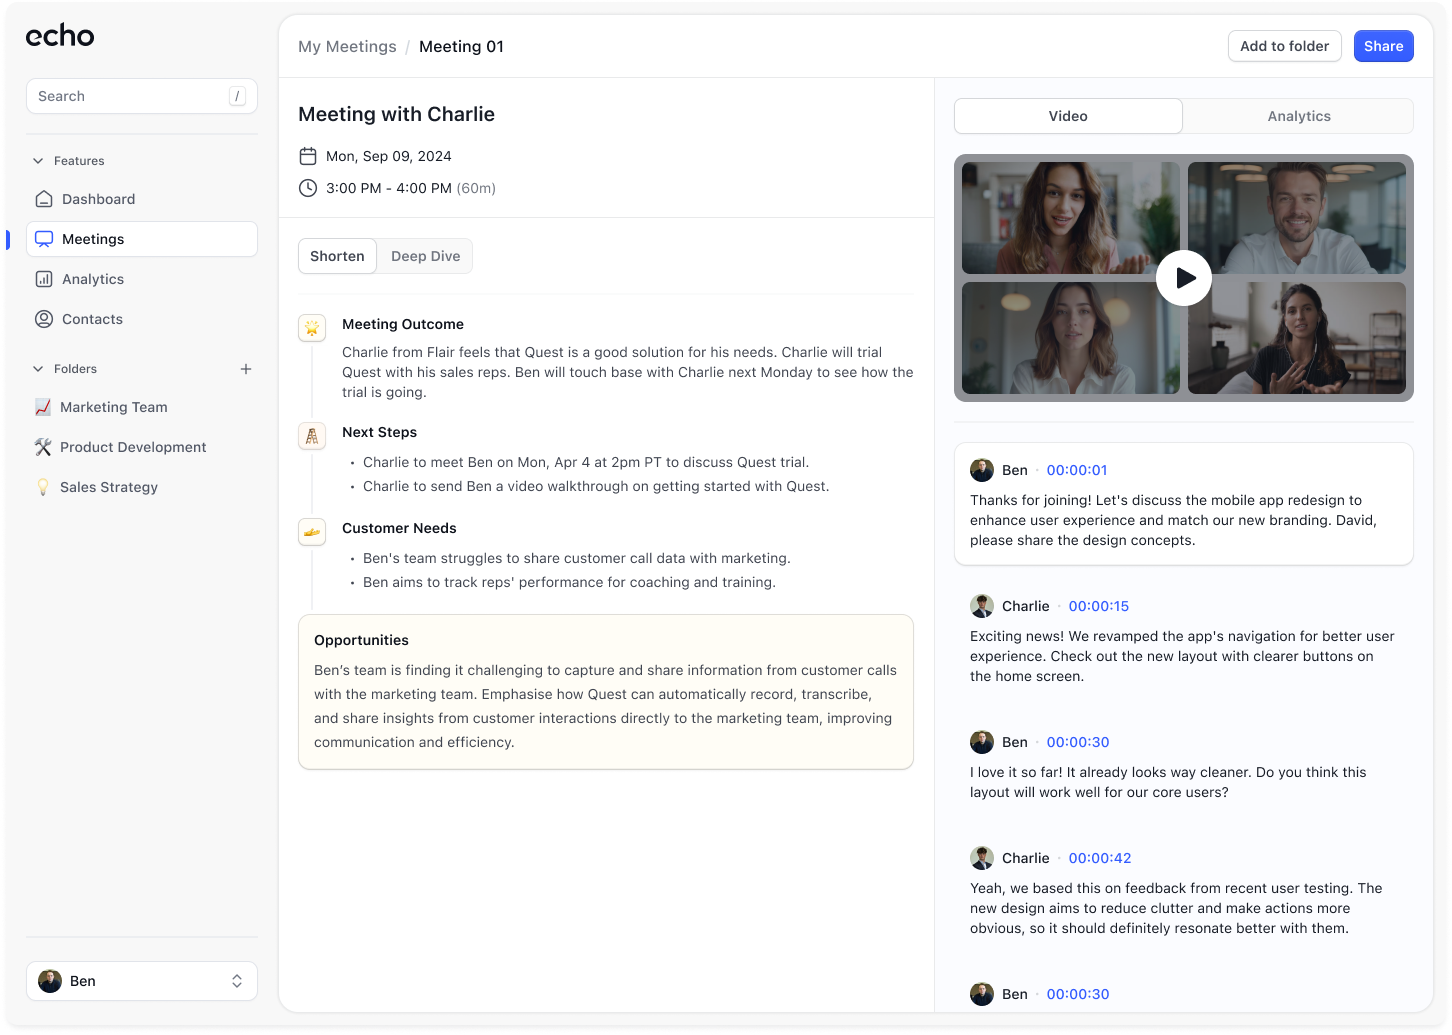Click the Contacts person icon

tap(44, 319)
